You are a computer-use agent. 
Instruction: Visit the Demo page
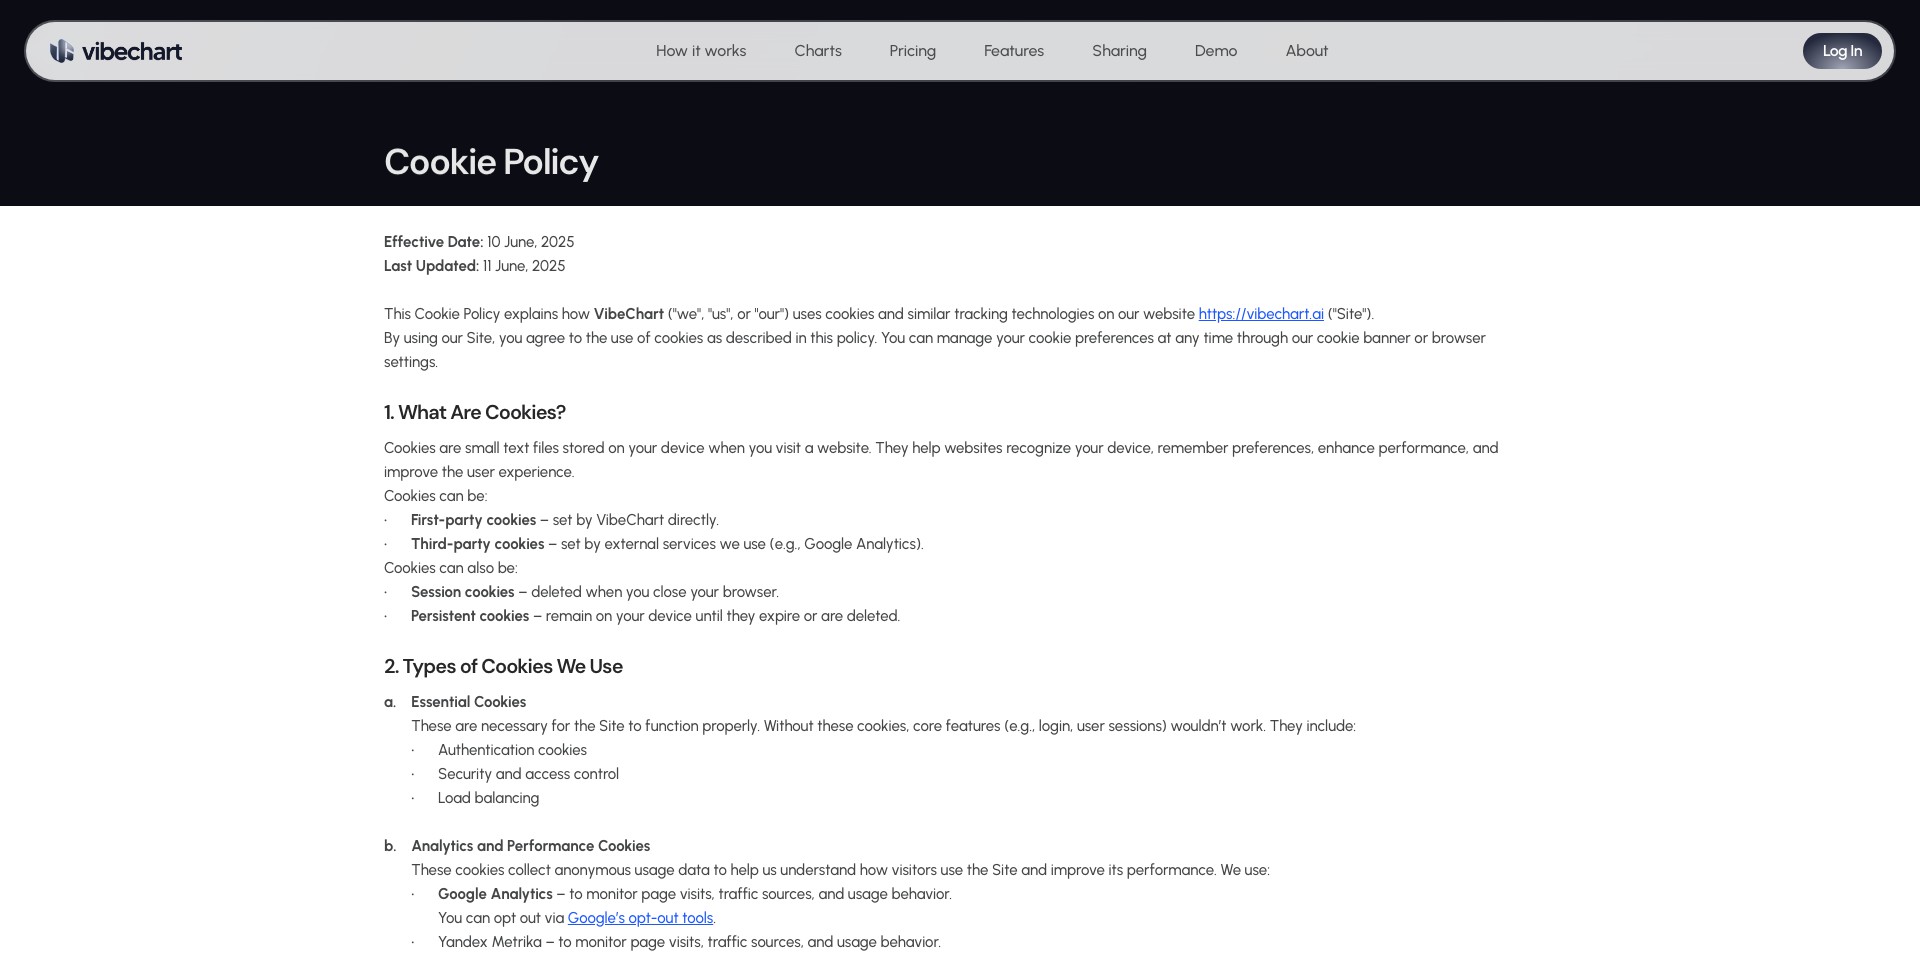pyautogui.click(x=1216, y=51)
